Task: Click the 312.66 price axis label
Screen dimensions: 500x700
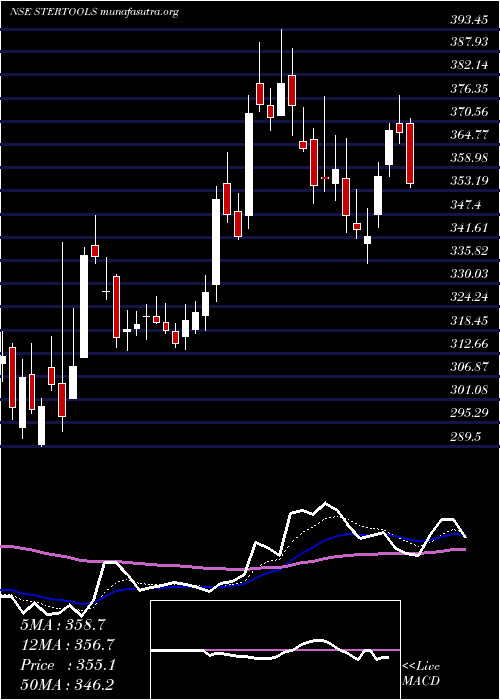Action: (x=469, y=344)
